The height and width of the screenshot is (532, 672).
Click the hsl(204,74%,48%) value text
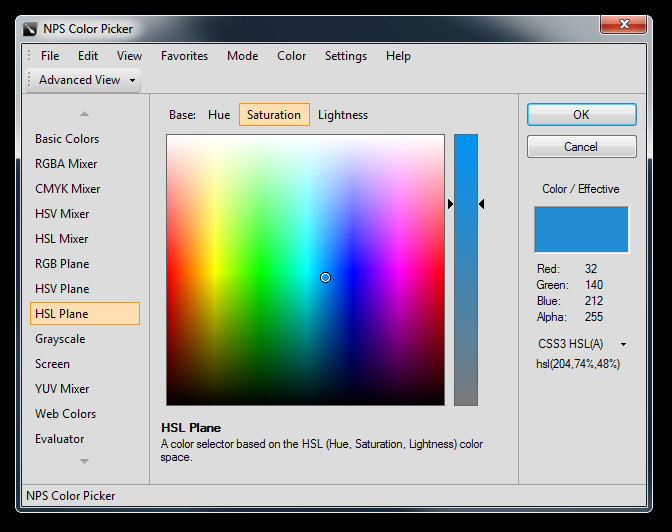578,364
